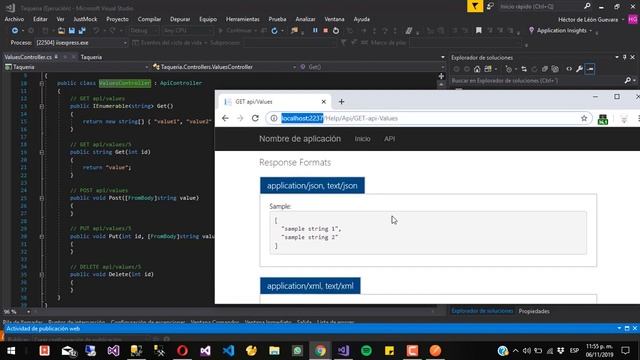640x360 pixels.
Task: Click the Open File folder icon
Action: pos(61,31)
